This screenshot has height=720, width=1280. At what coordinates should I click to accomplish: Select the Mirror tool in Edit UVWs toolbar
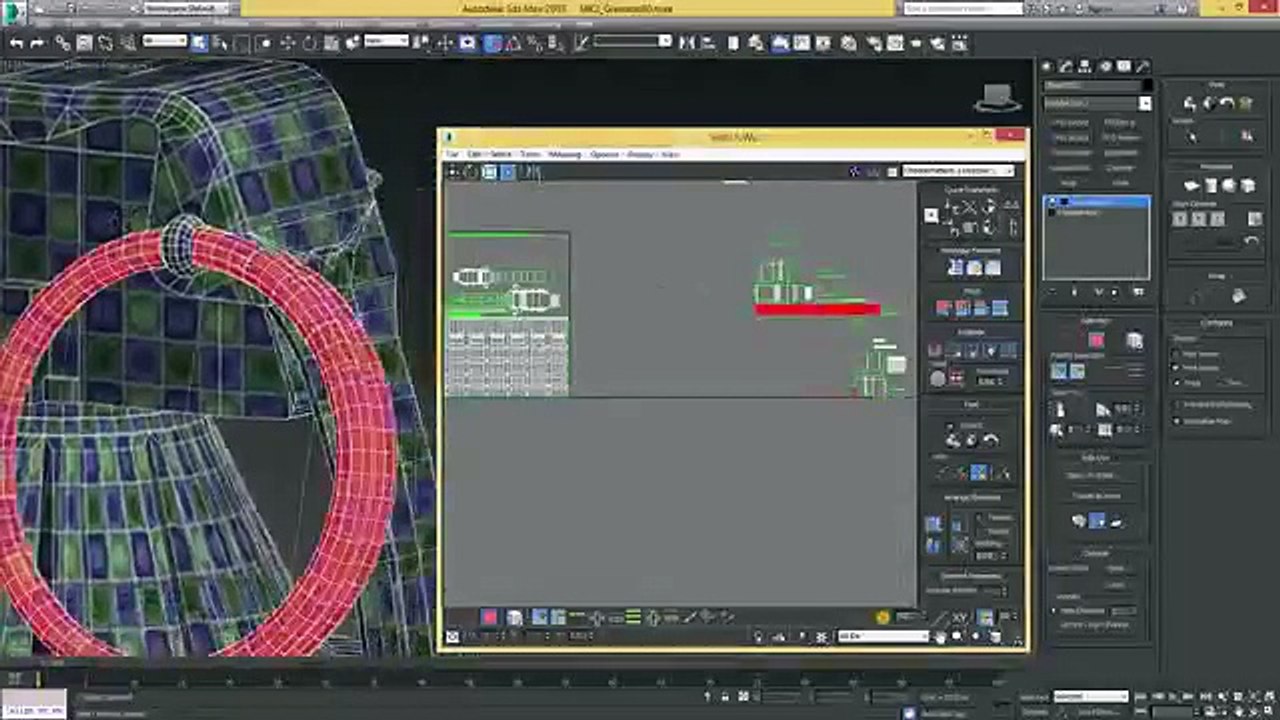pos(531,172)
